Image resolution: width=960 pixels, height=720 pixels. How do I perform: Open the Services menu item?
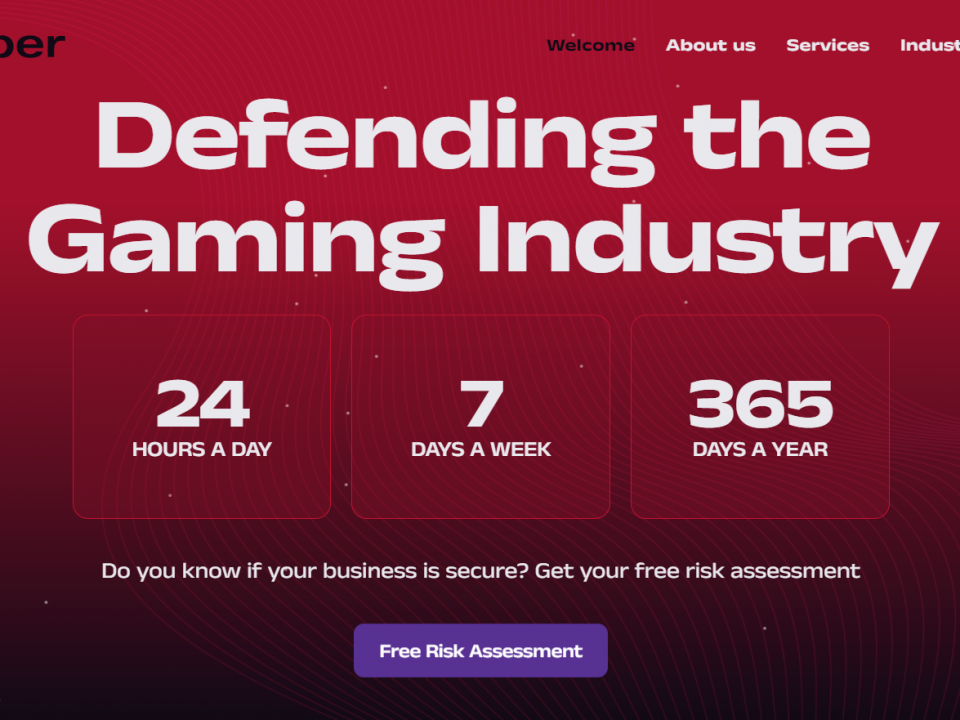click(x=827, y=45)
